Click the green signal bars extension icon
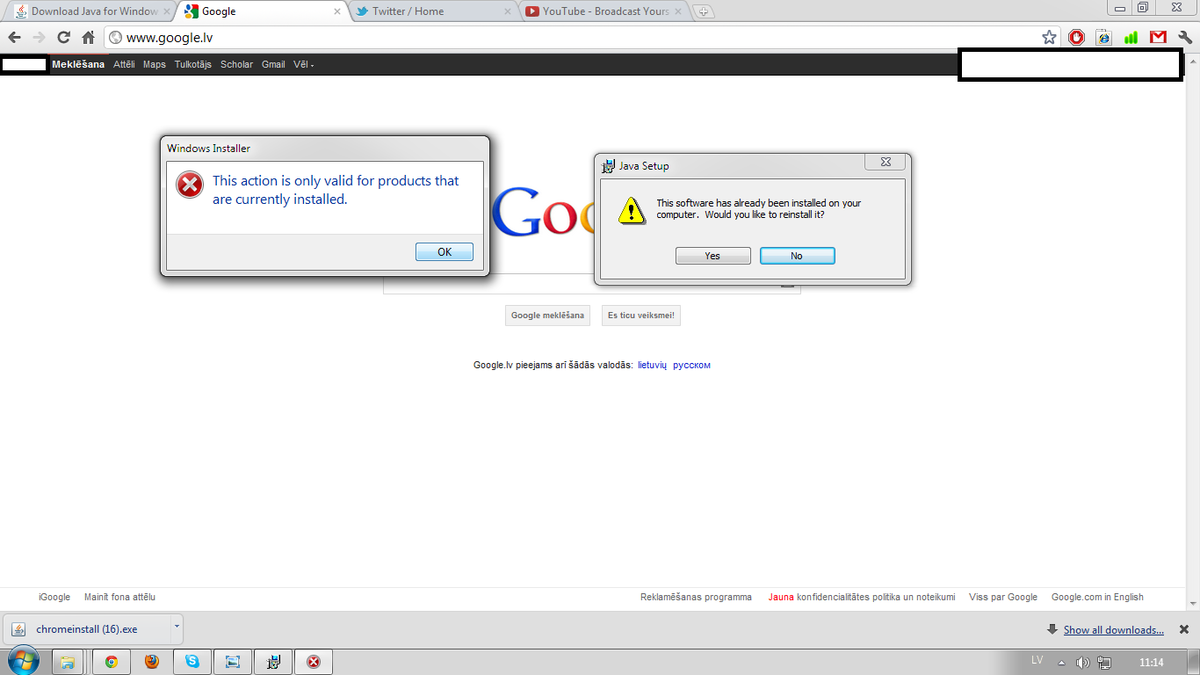 (1131, 38)
